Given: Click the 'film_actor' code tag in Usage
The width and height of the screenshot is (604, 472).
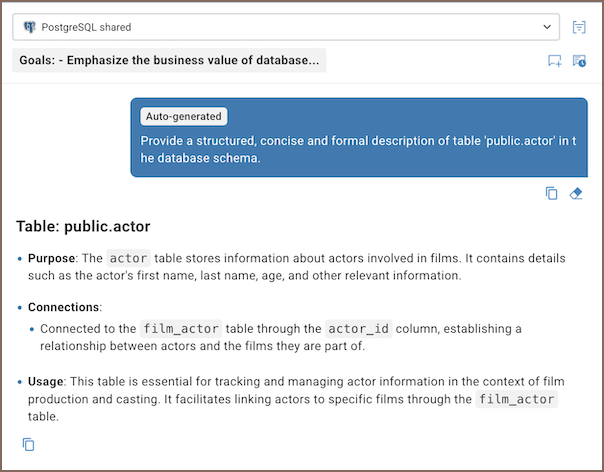Looking at the screenshot, I should pos(515,399).
